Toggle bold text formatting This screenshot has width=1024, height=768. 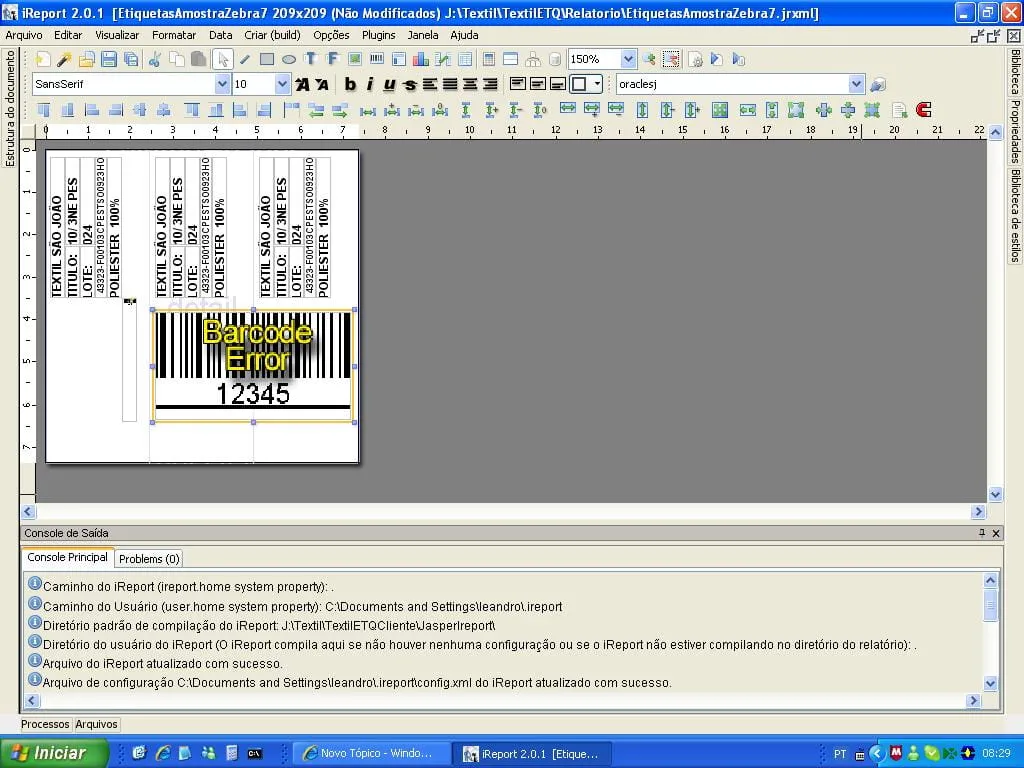(350, 85)
